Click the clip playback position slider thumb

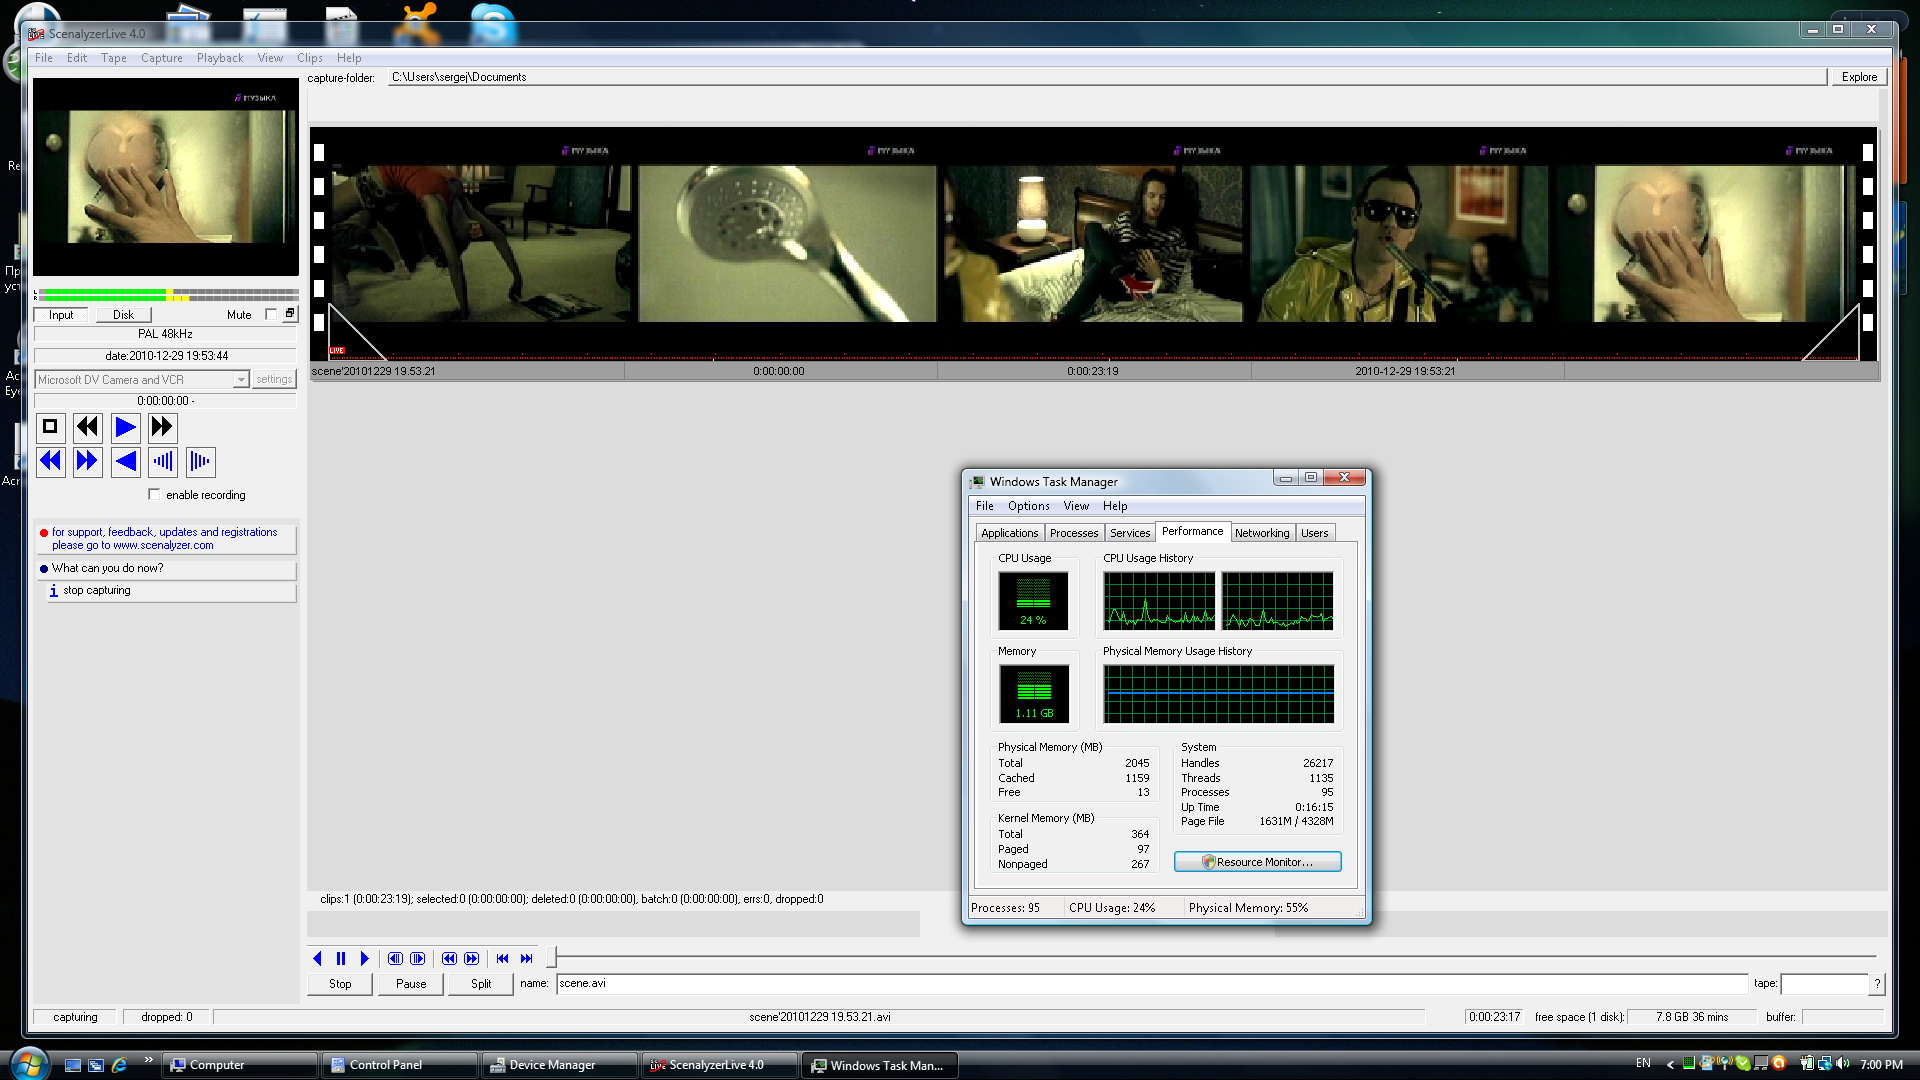(x=551, y=958)
